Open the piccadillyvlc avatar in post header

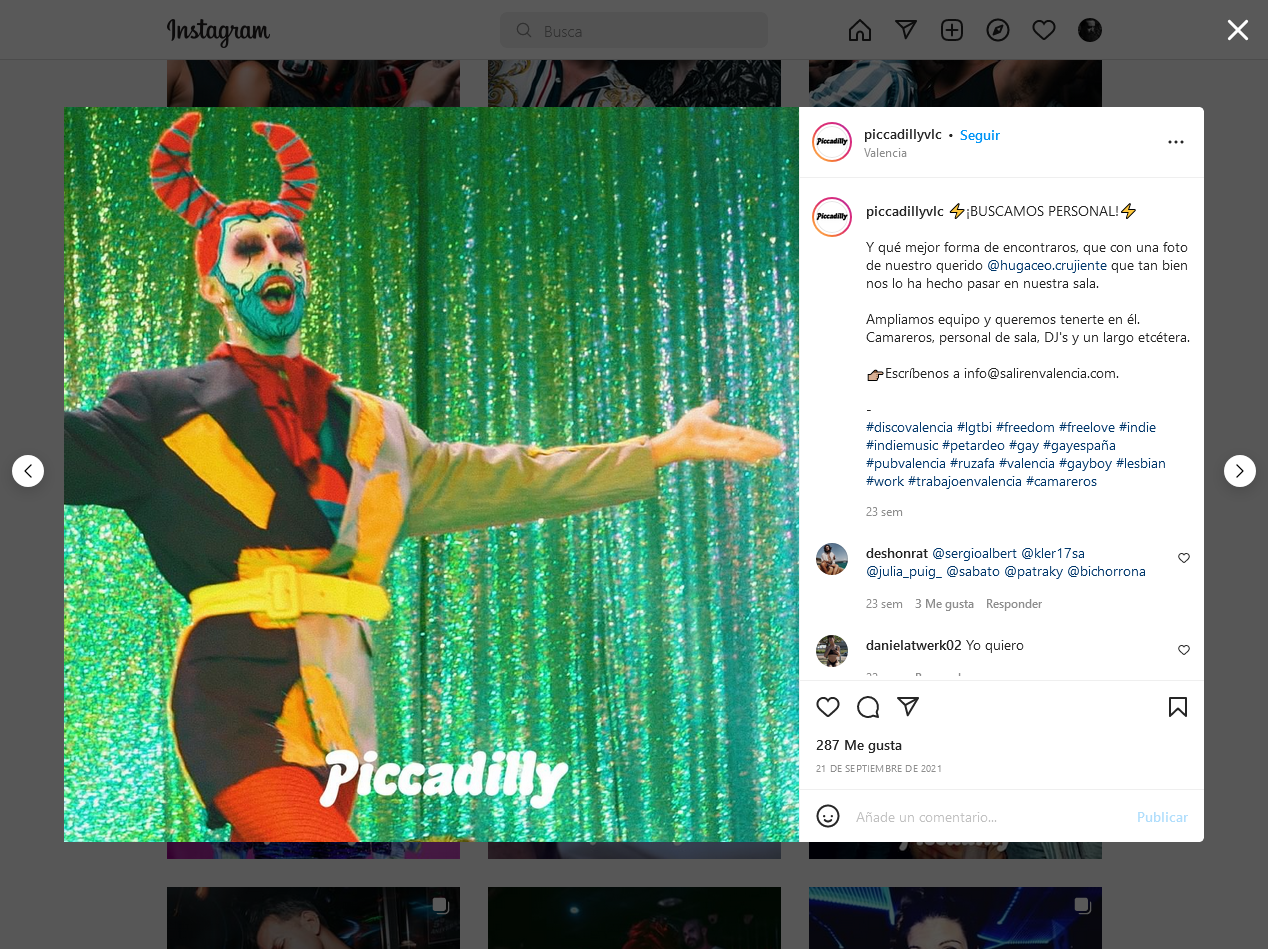[832, 142]
